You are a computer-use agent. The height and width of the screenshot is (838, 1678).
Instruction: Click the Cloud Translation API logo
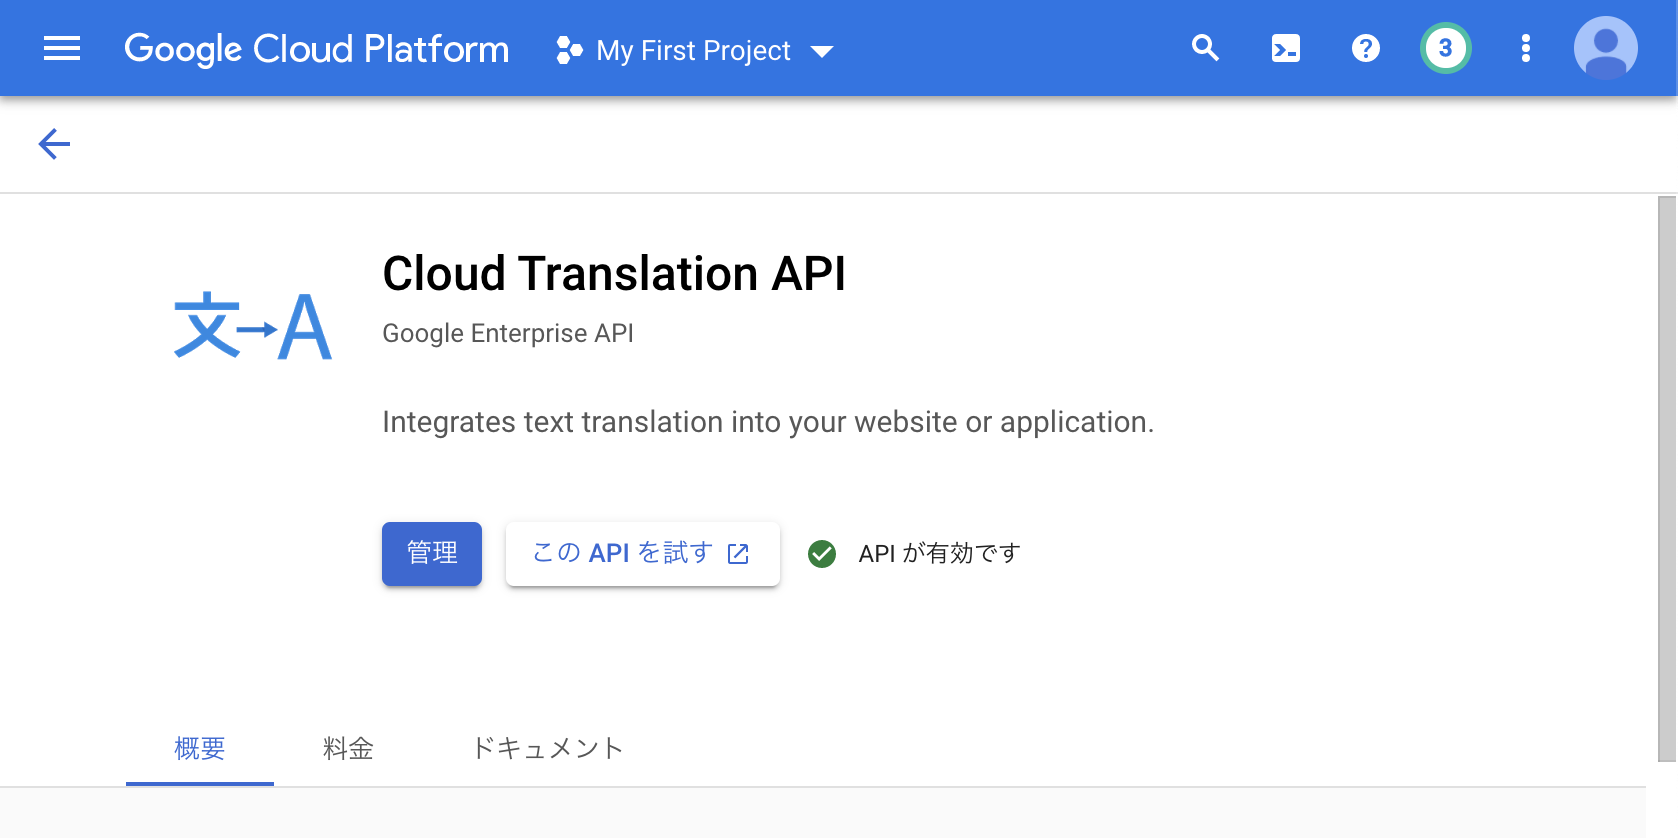[252, 326]
